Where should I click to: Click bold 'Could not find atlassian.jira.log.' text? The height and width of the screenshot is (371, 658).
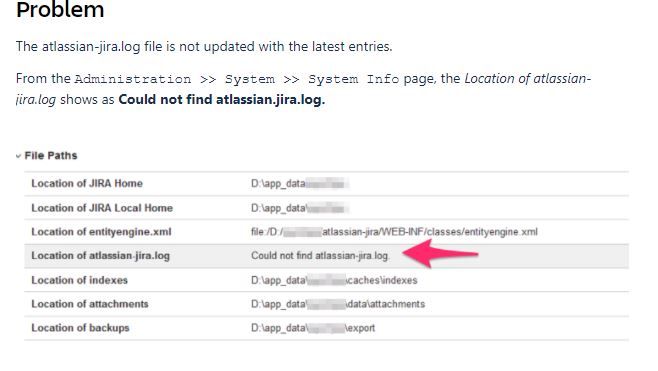(222, 99)
